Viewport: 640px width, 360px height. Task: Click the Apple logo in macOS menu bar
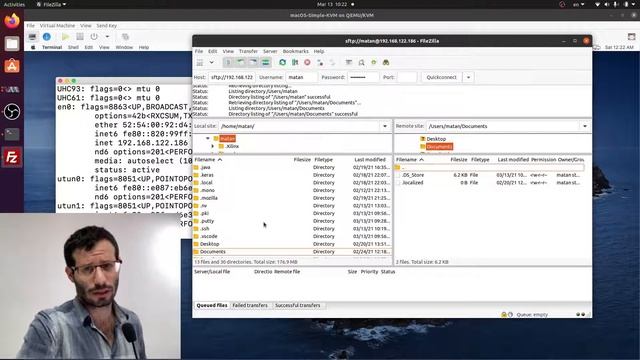(x=33, y=47)
